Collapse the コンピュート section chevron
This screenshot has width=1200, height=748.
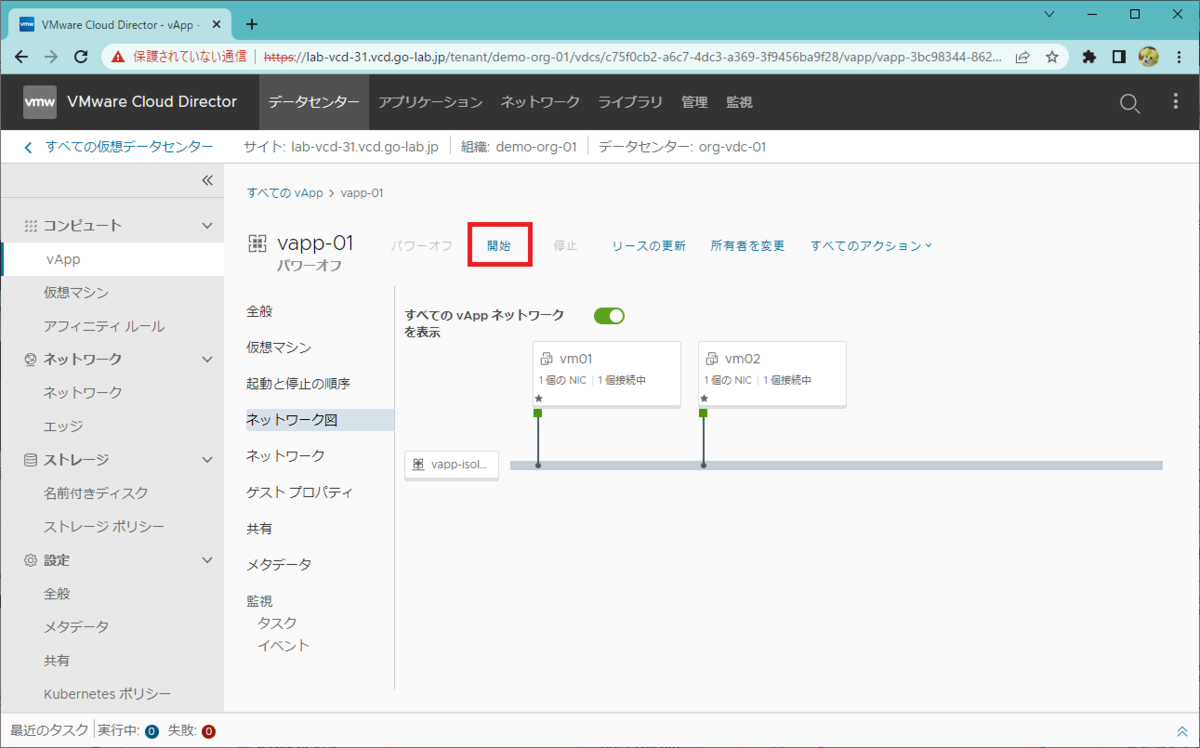coord(207,226)
